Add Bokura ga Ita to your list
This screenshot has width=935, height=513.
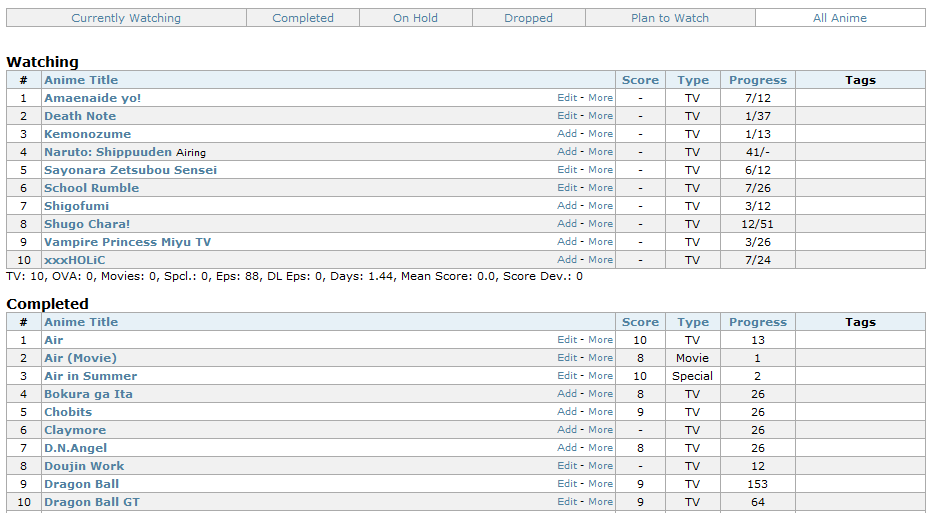point(567,393)
